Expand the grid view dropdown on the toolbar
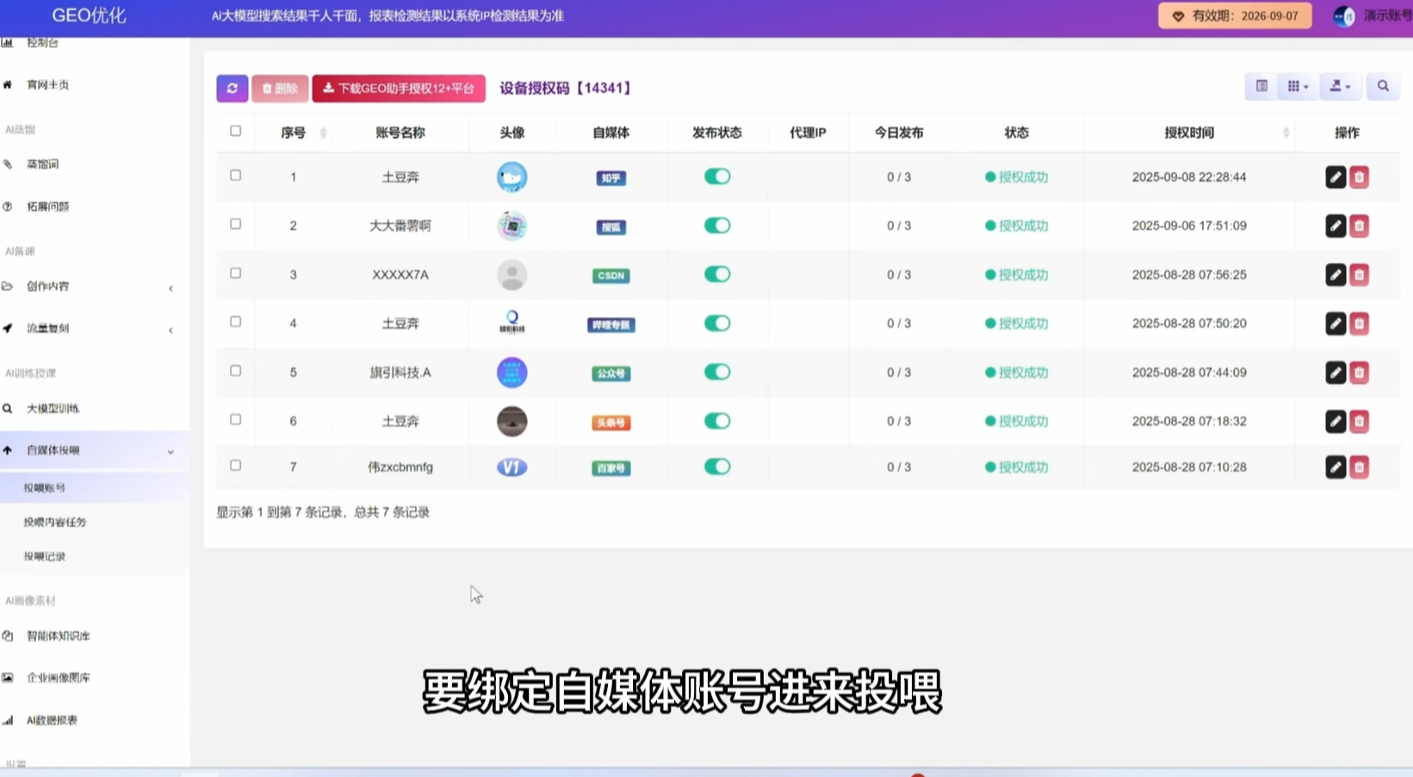1413x777 pixels. click(1296, 87)
